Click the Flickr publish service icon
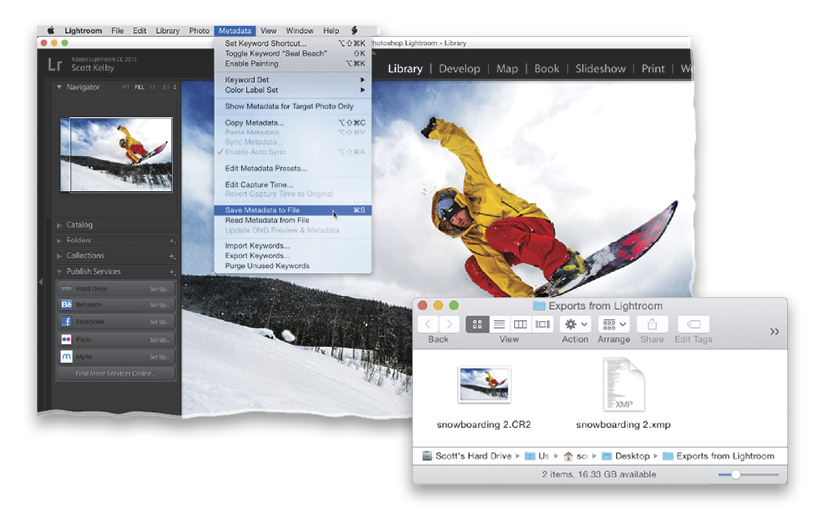Screen dimensions: 825x520 tap(66, 339)
